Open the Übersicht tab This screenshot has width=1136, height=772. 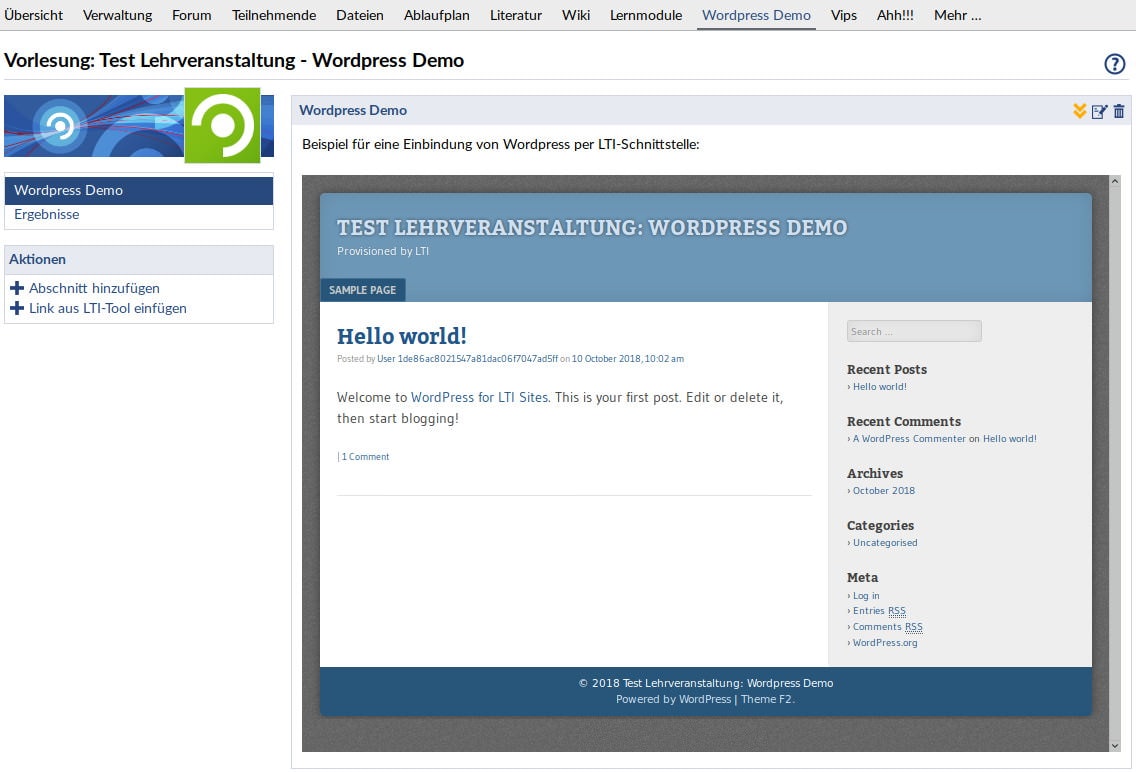click(x=33, y=15)
